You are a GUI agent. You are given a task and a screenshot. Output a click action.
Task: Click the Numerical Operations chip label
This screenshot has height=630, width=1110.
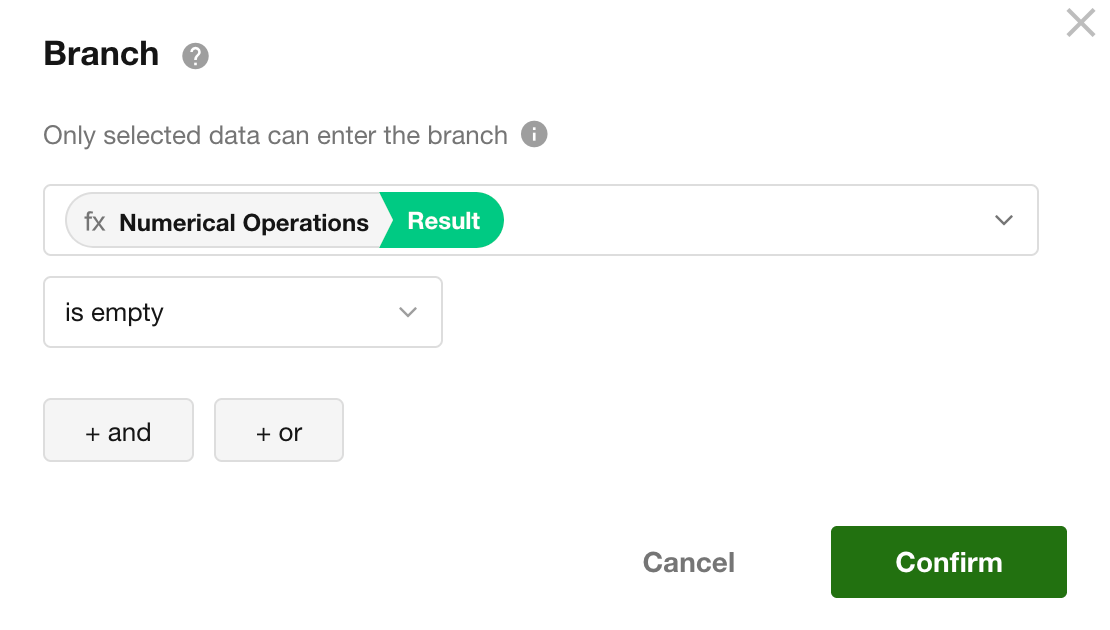pos(244,222)
